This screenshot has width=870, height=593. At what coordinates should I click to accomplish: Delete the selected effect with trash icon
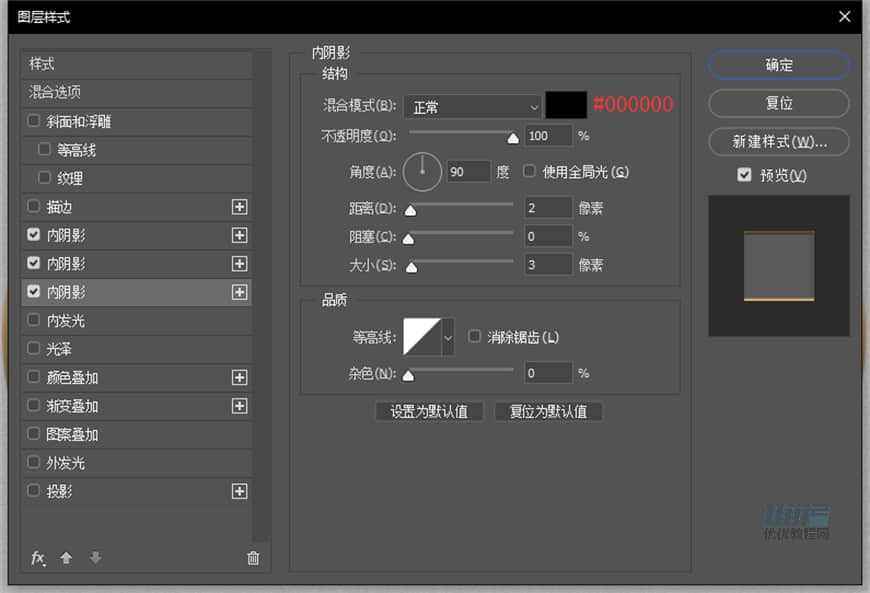pos(253,558)
